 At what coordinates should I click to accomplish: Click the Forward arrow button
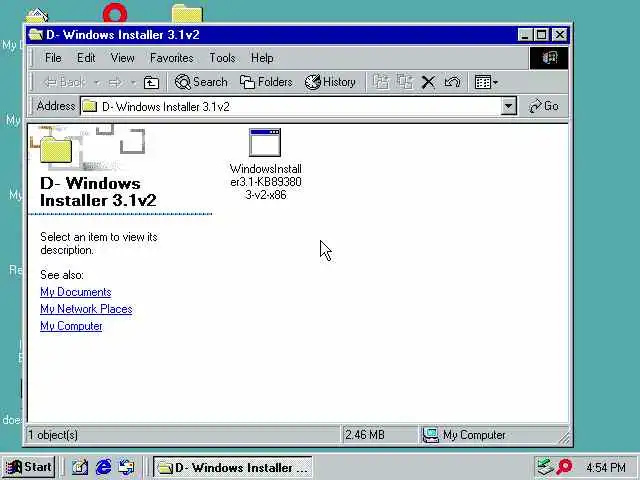point(116,82)
